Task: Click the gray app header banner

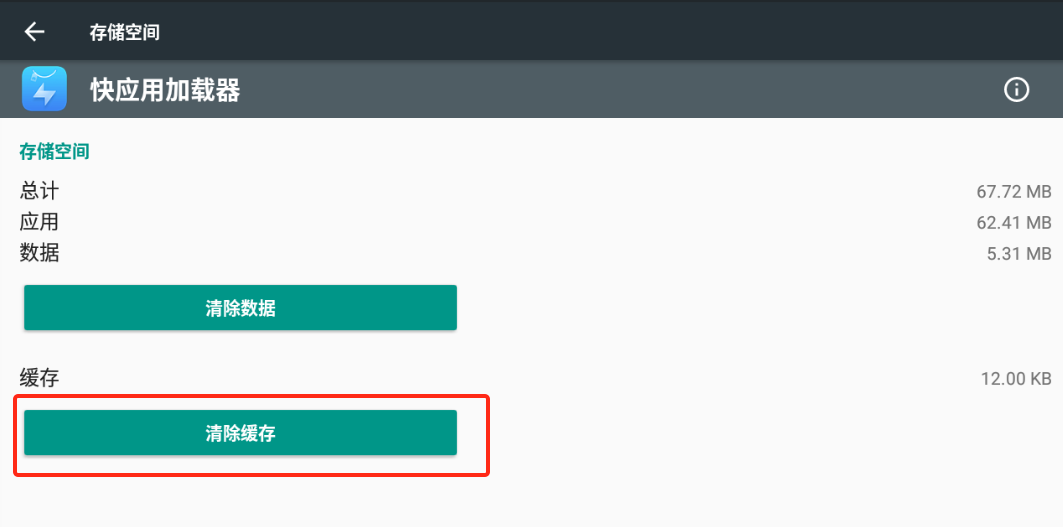Action: (600, 90)
